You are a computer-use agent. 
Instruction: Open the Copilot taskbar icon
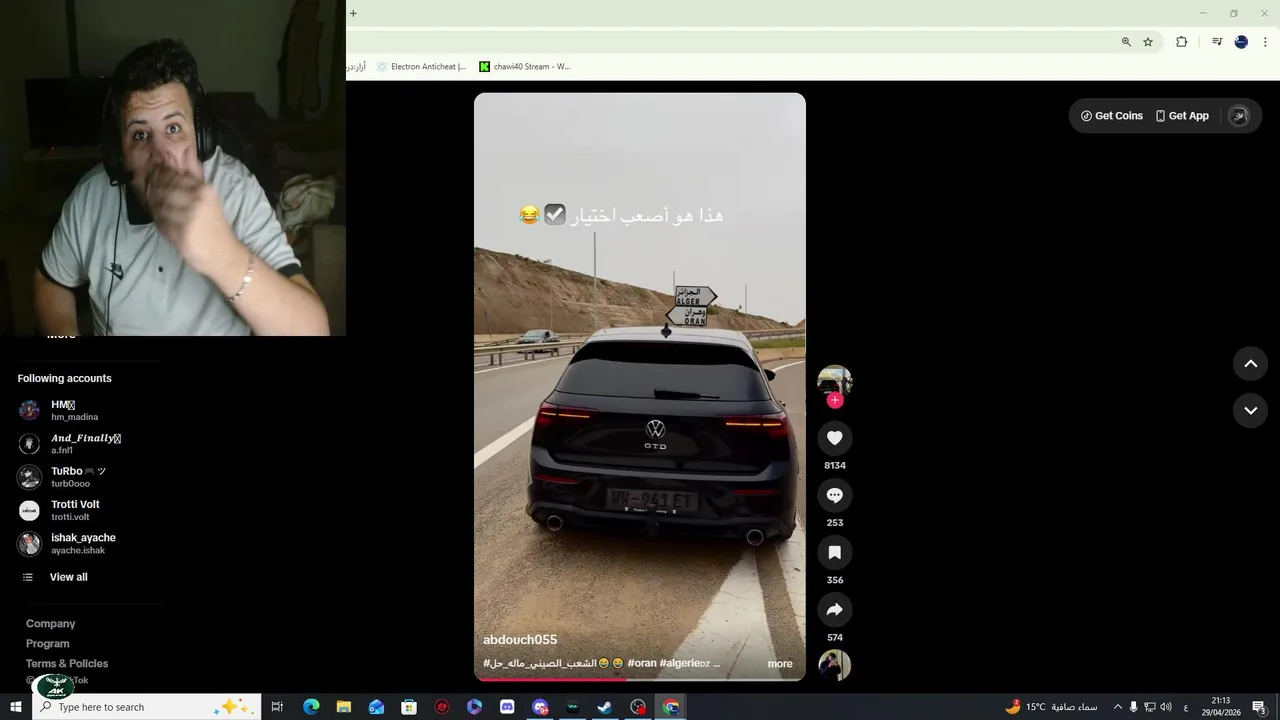tap(474, 707)
